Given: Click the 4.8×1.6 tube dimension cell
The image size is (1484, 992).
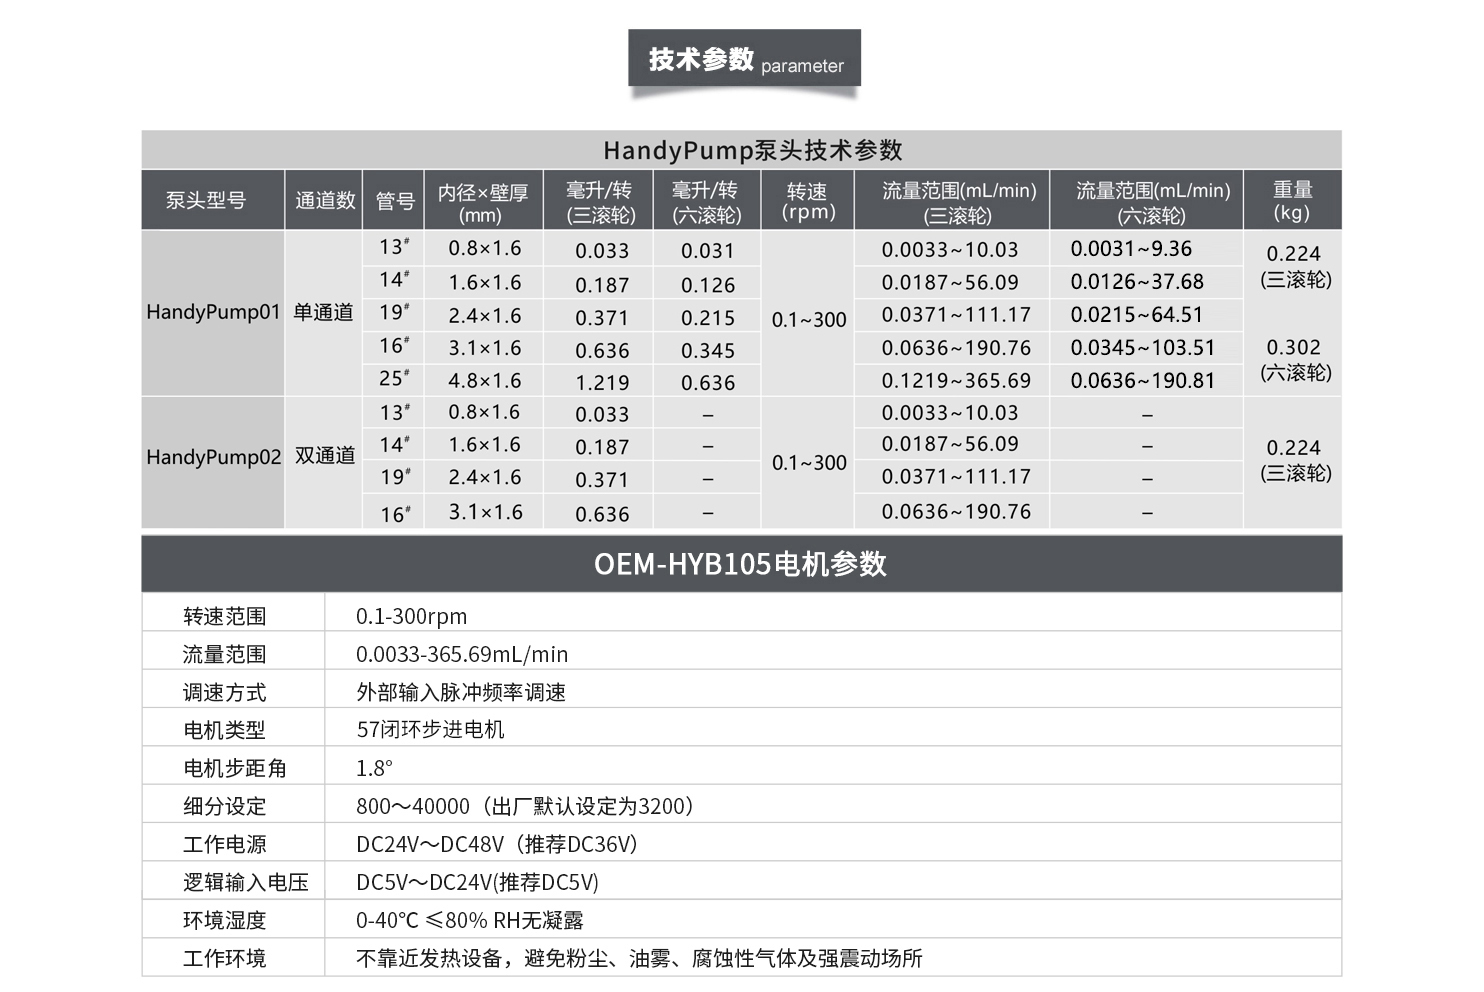Looking at the screenshot, I should click(484, 381).
